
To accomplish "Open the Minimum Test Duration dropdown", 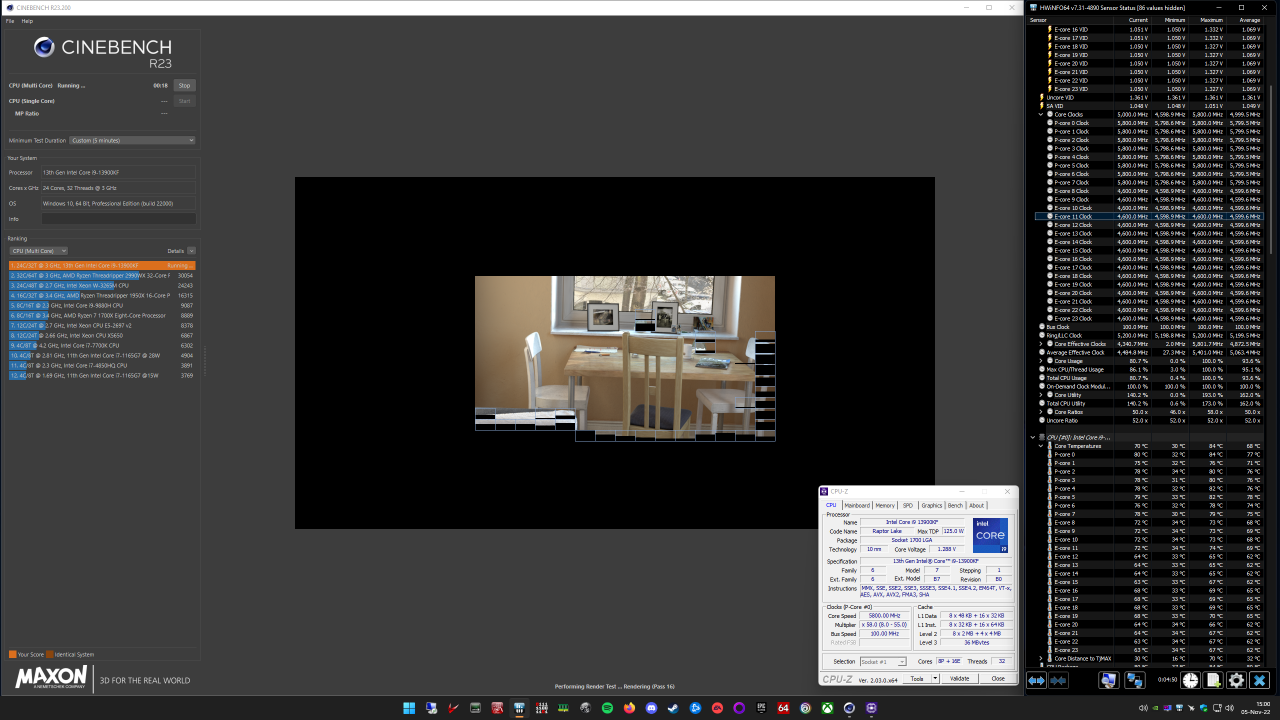I will coord(130,140).
